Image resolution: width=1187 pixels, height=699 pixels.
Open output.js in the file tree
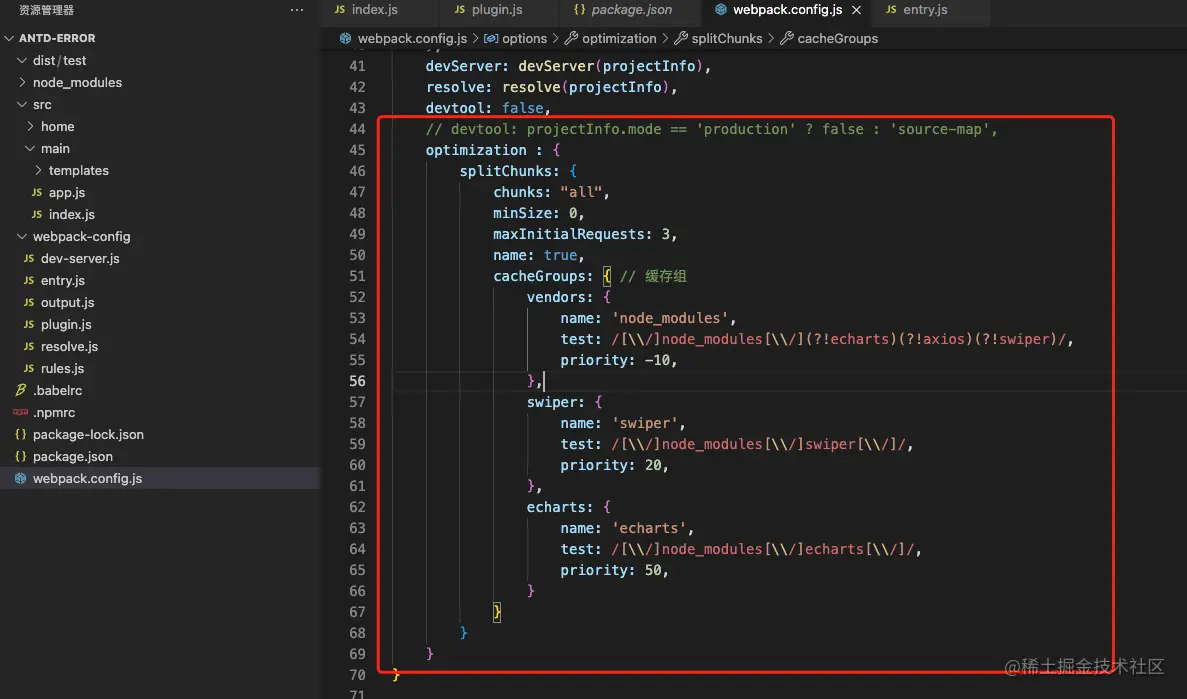67,302
